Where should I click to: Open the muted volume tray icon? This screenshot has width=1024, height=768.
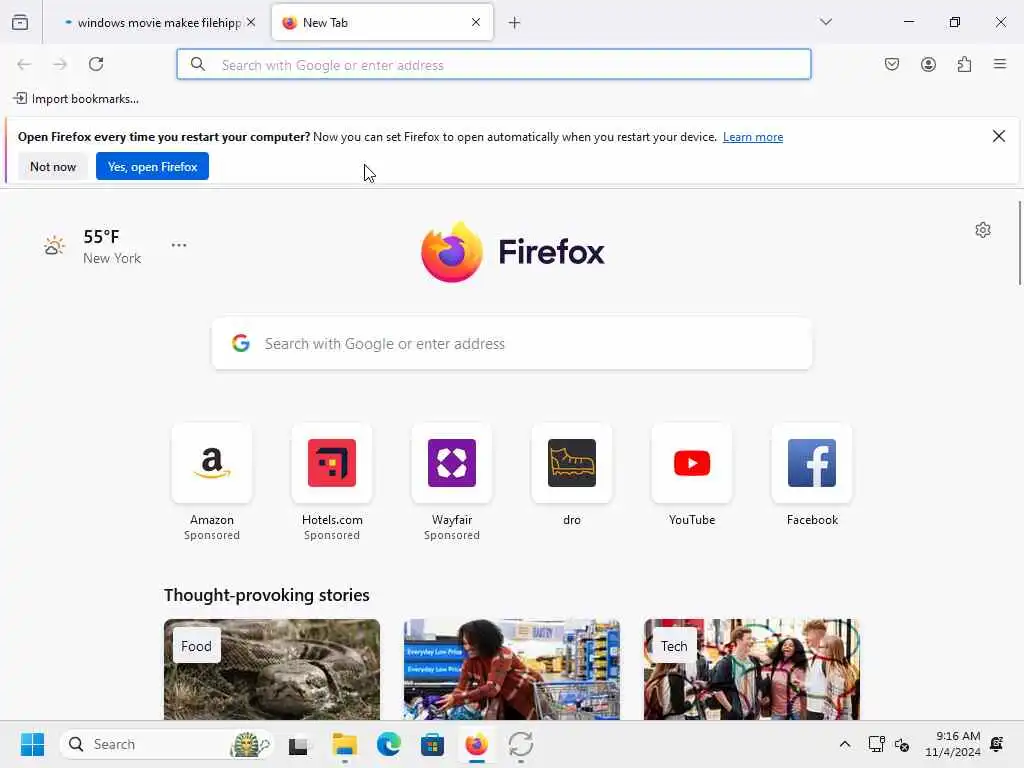[902, 744]
